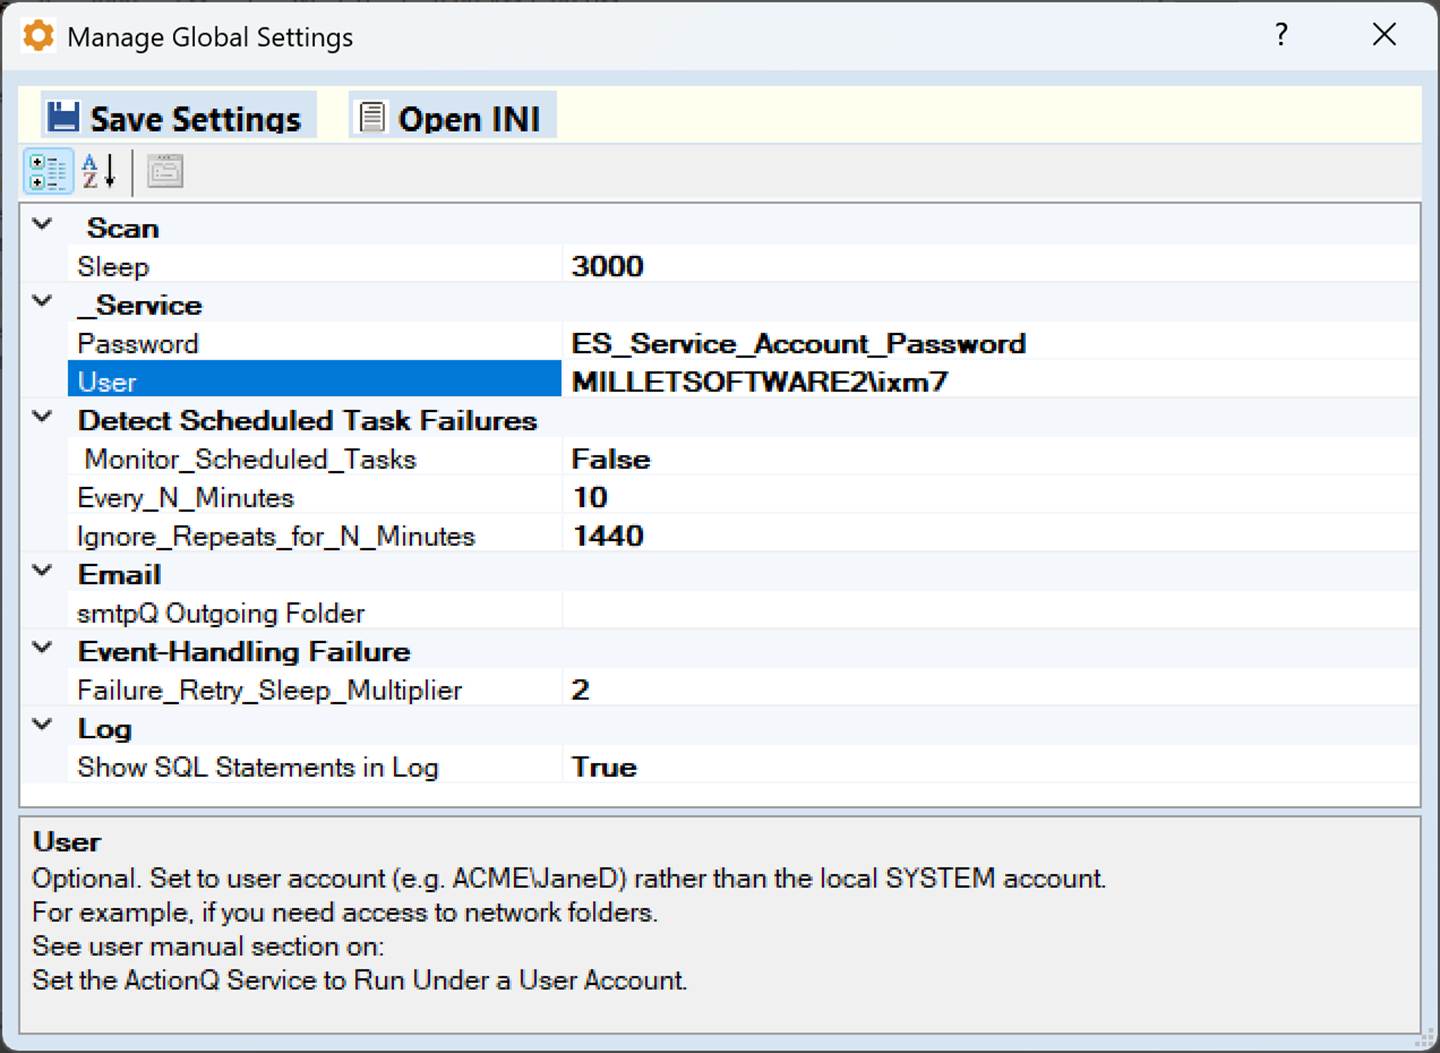Collapse the Scan category
The height and width of the screenshot is (1053, 1440).
(43, 225)
